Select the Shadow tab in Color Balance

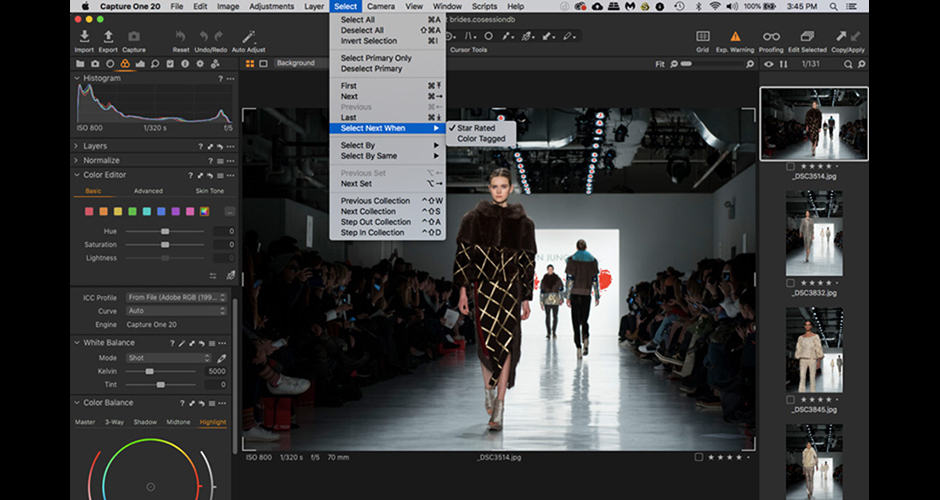pyautogui.click(x=145, y=422)
